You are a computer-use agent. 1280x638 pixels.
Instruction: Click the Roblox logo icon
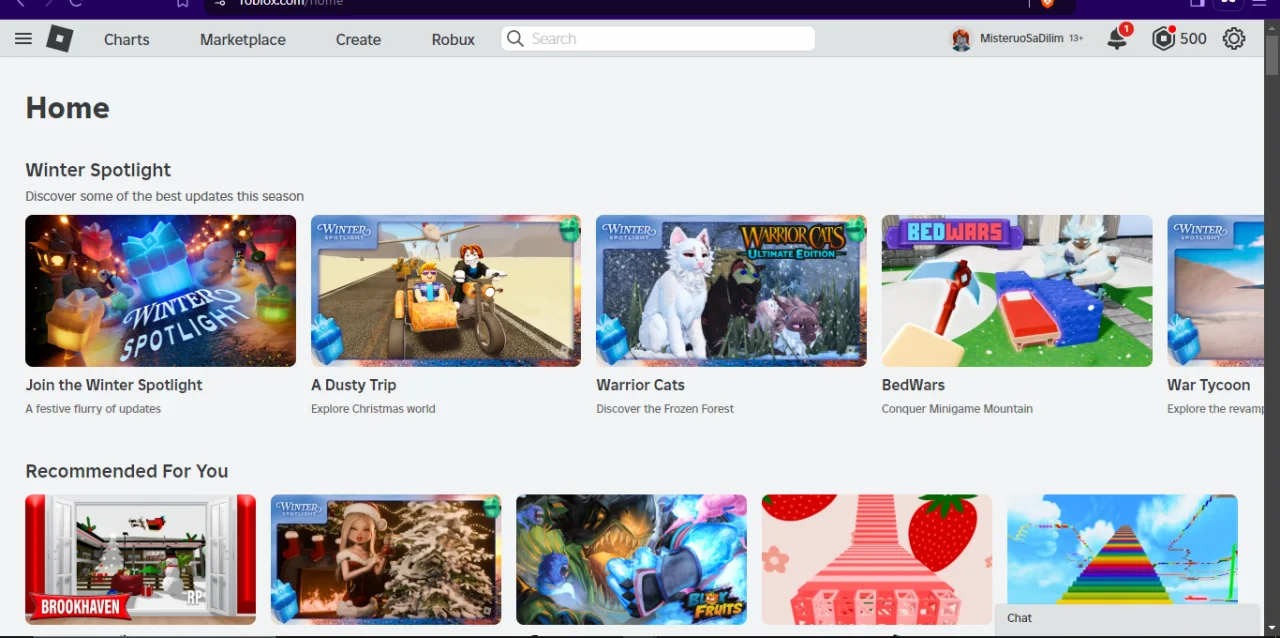click(60, 39)
